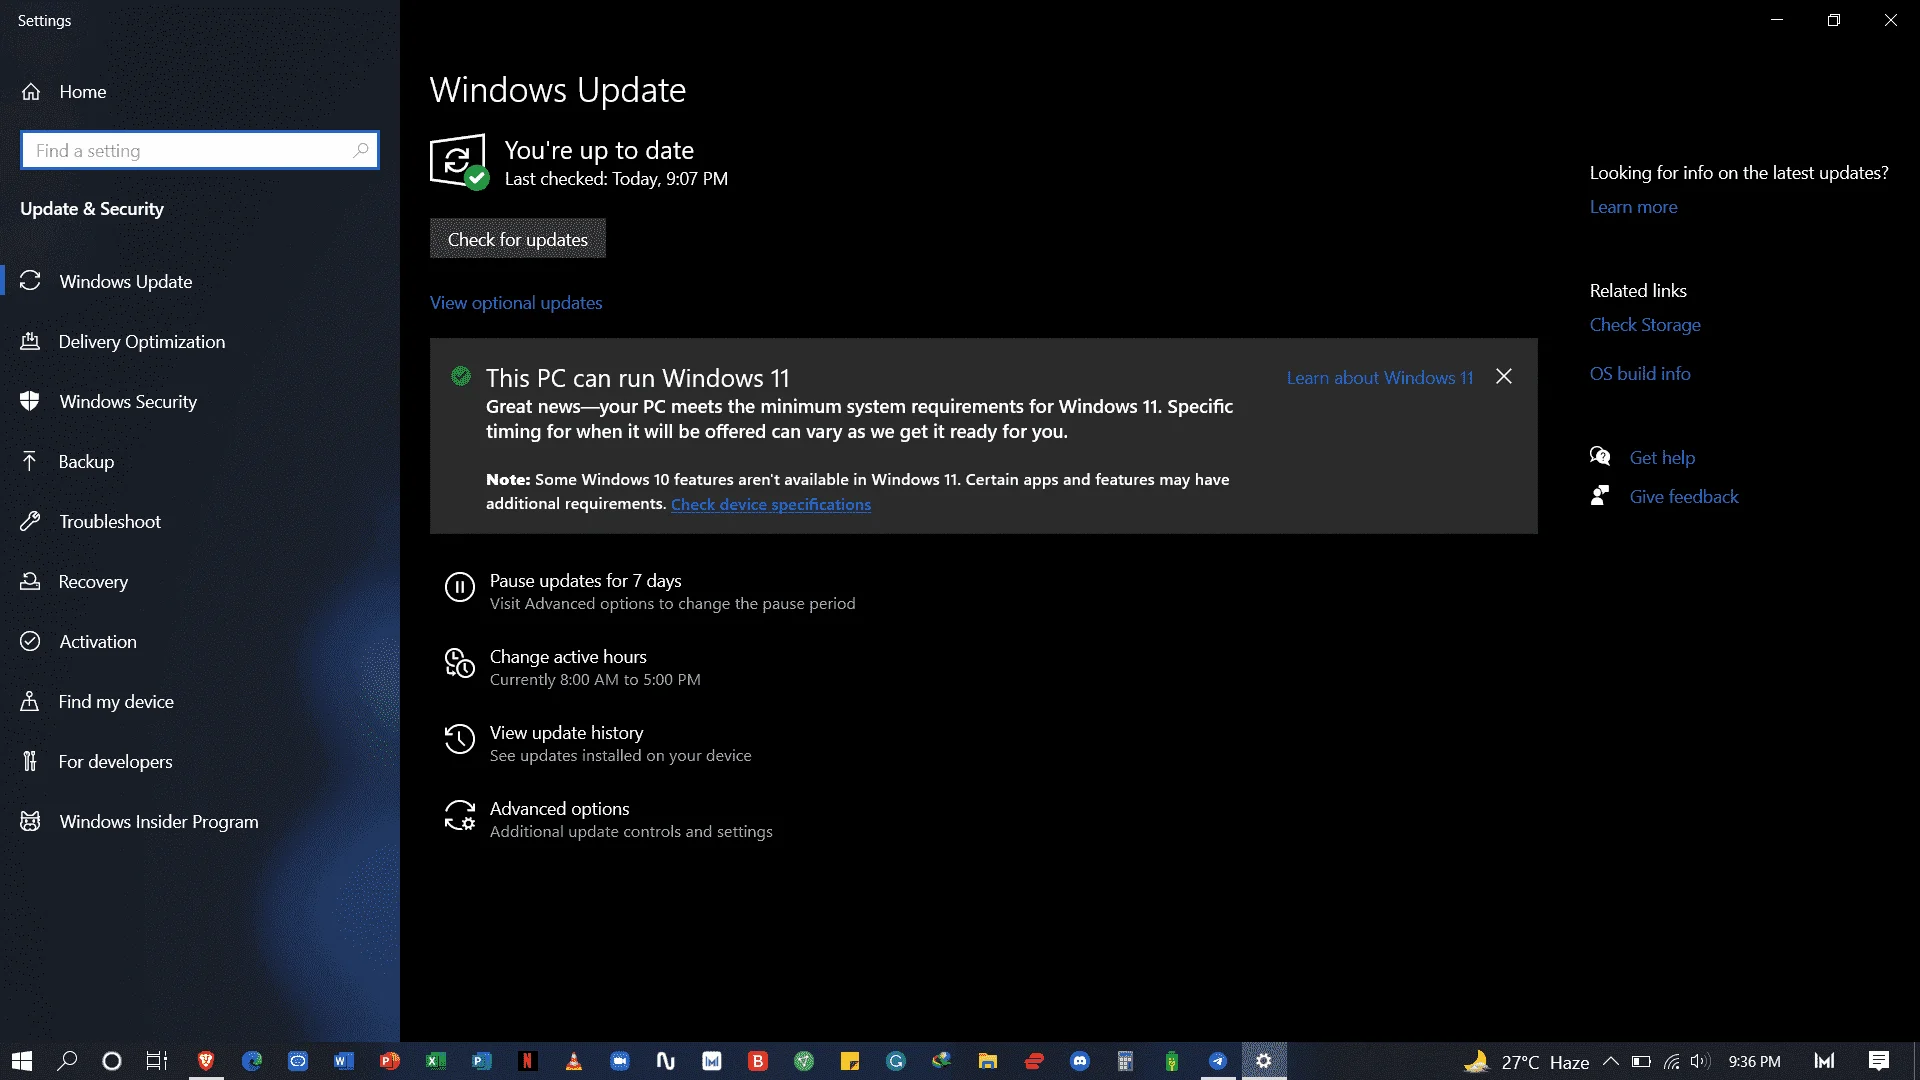Open View update history option
Image resolution: width=1920 pixels, height=1080 pixels.
pyautogui.click(x=598, y=743)
